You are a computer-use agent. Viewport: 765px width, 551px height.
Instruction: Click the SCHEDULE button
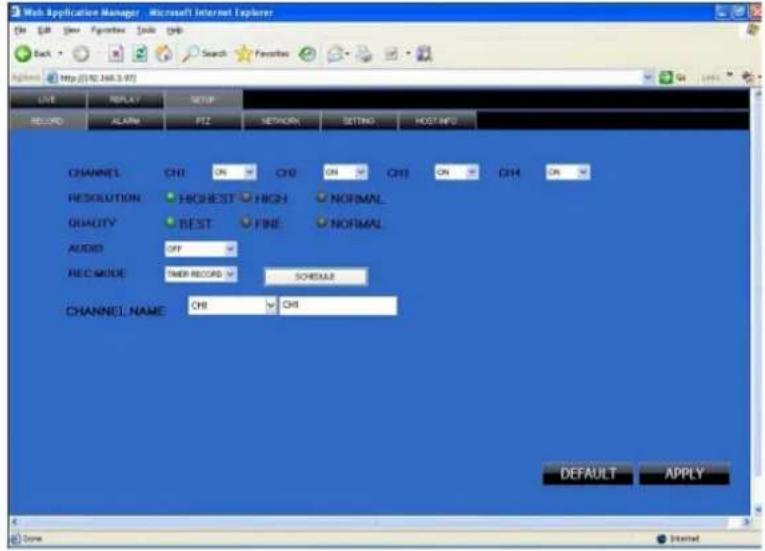pyautogui.click(x=315, y=276)
